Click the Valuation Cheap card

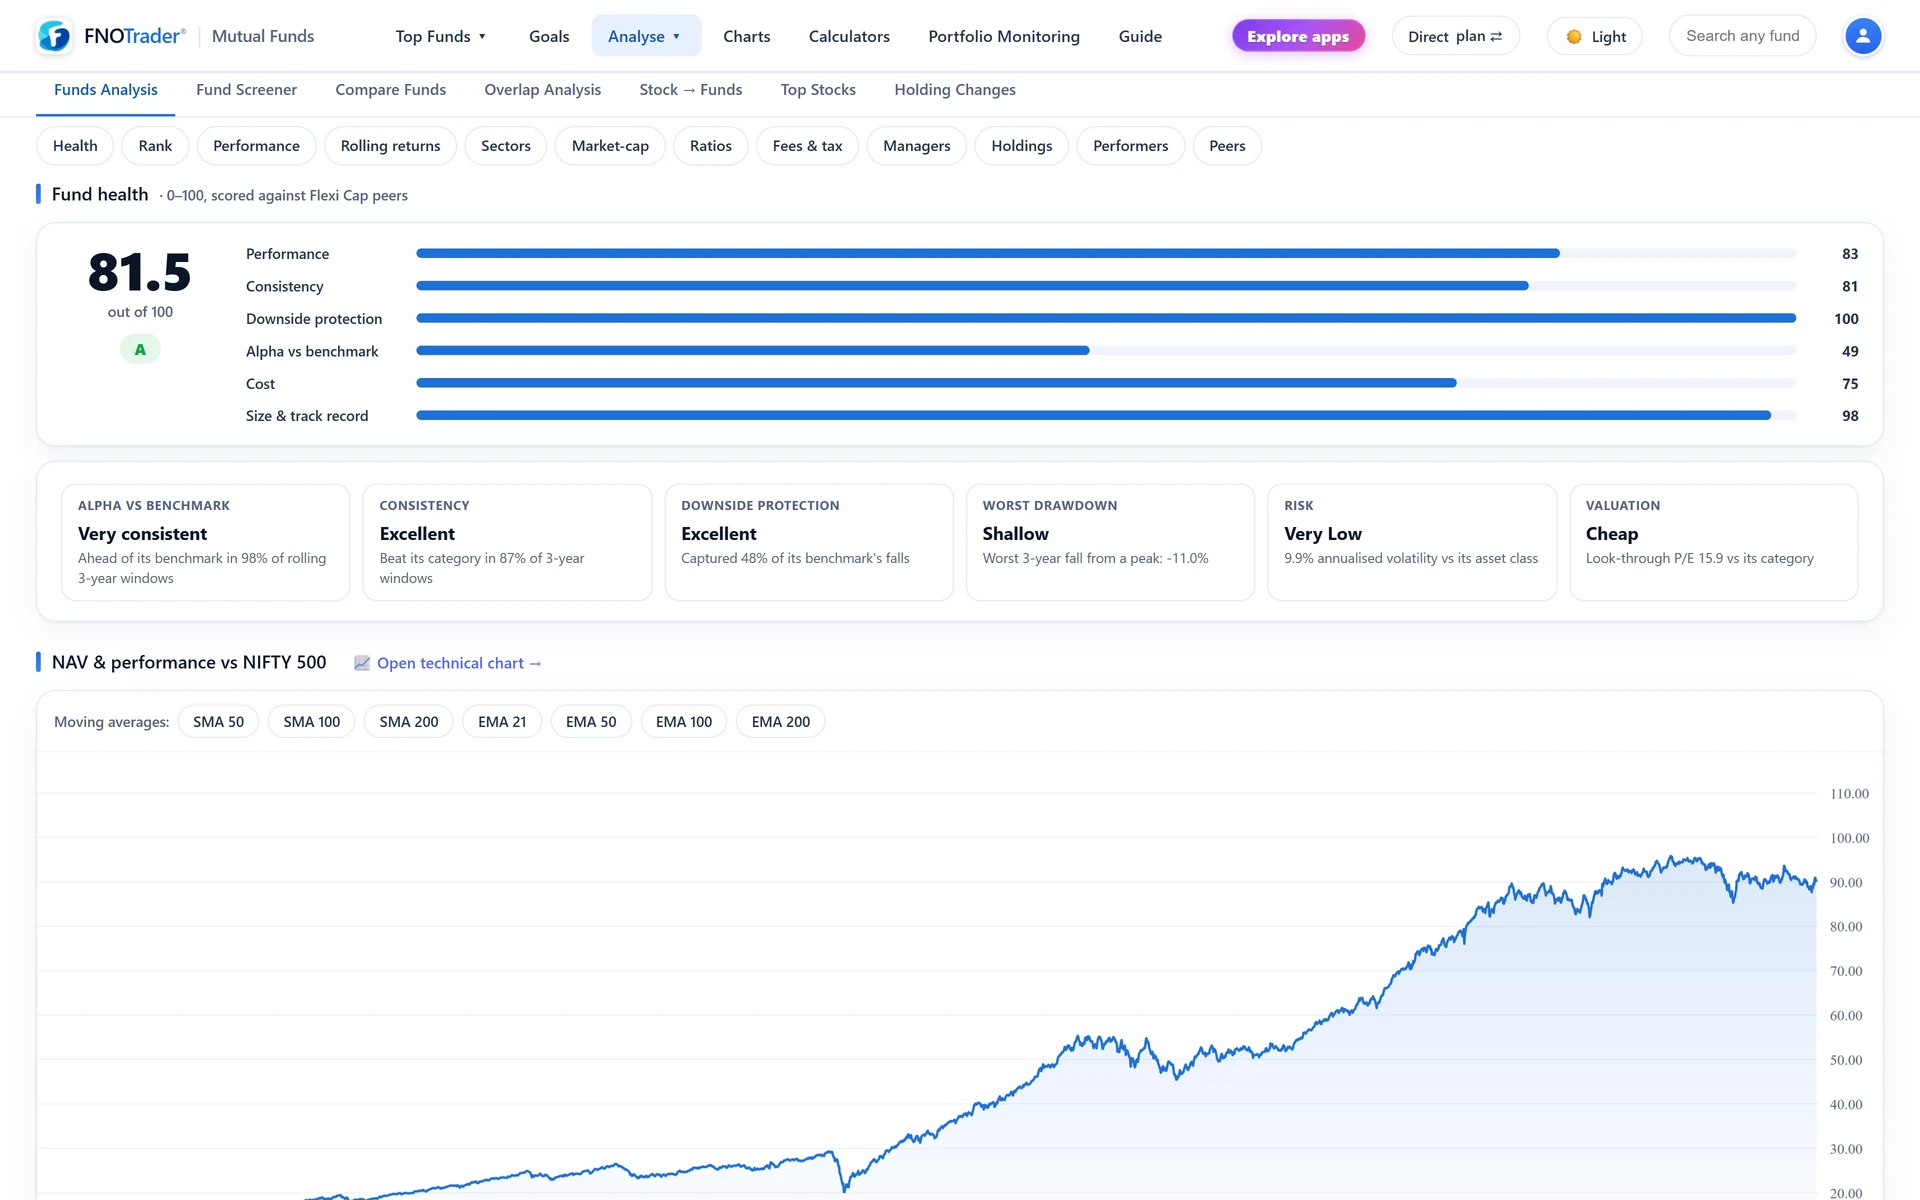pos(1713,542)
